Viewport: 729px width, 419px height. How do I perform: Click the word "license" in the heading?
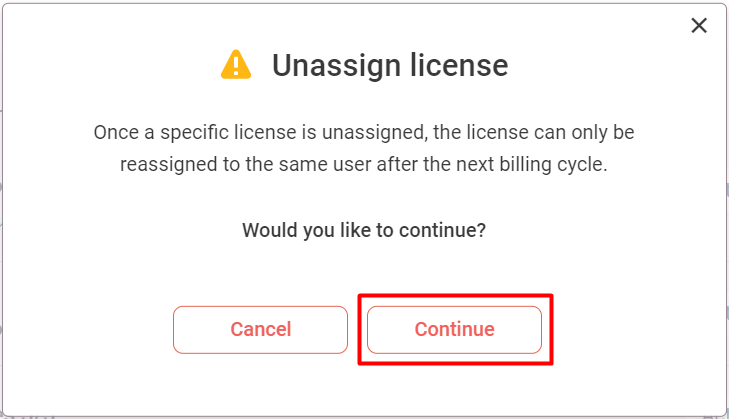pyautogui.click(x=459, y=65)
